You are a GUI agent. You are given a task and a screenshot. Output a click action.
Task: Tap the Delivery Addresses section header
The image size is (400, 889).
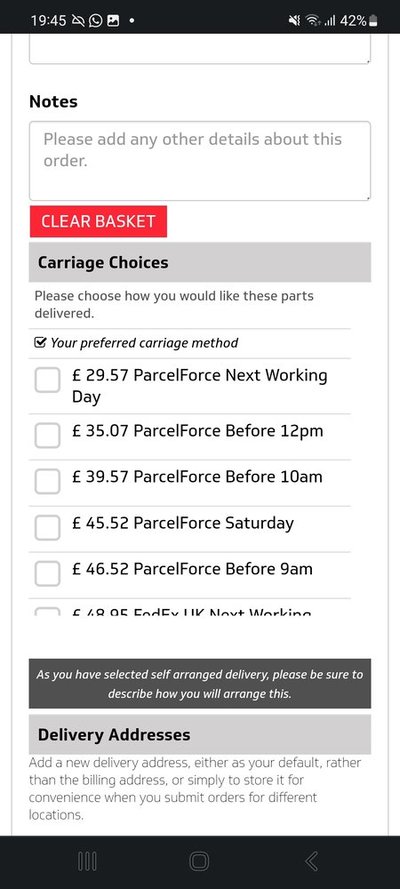(200, 734)
